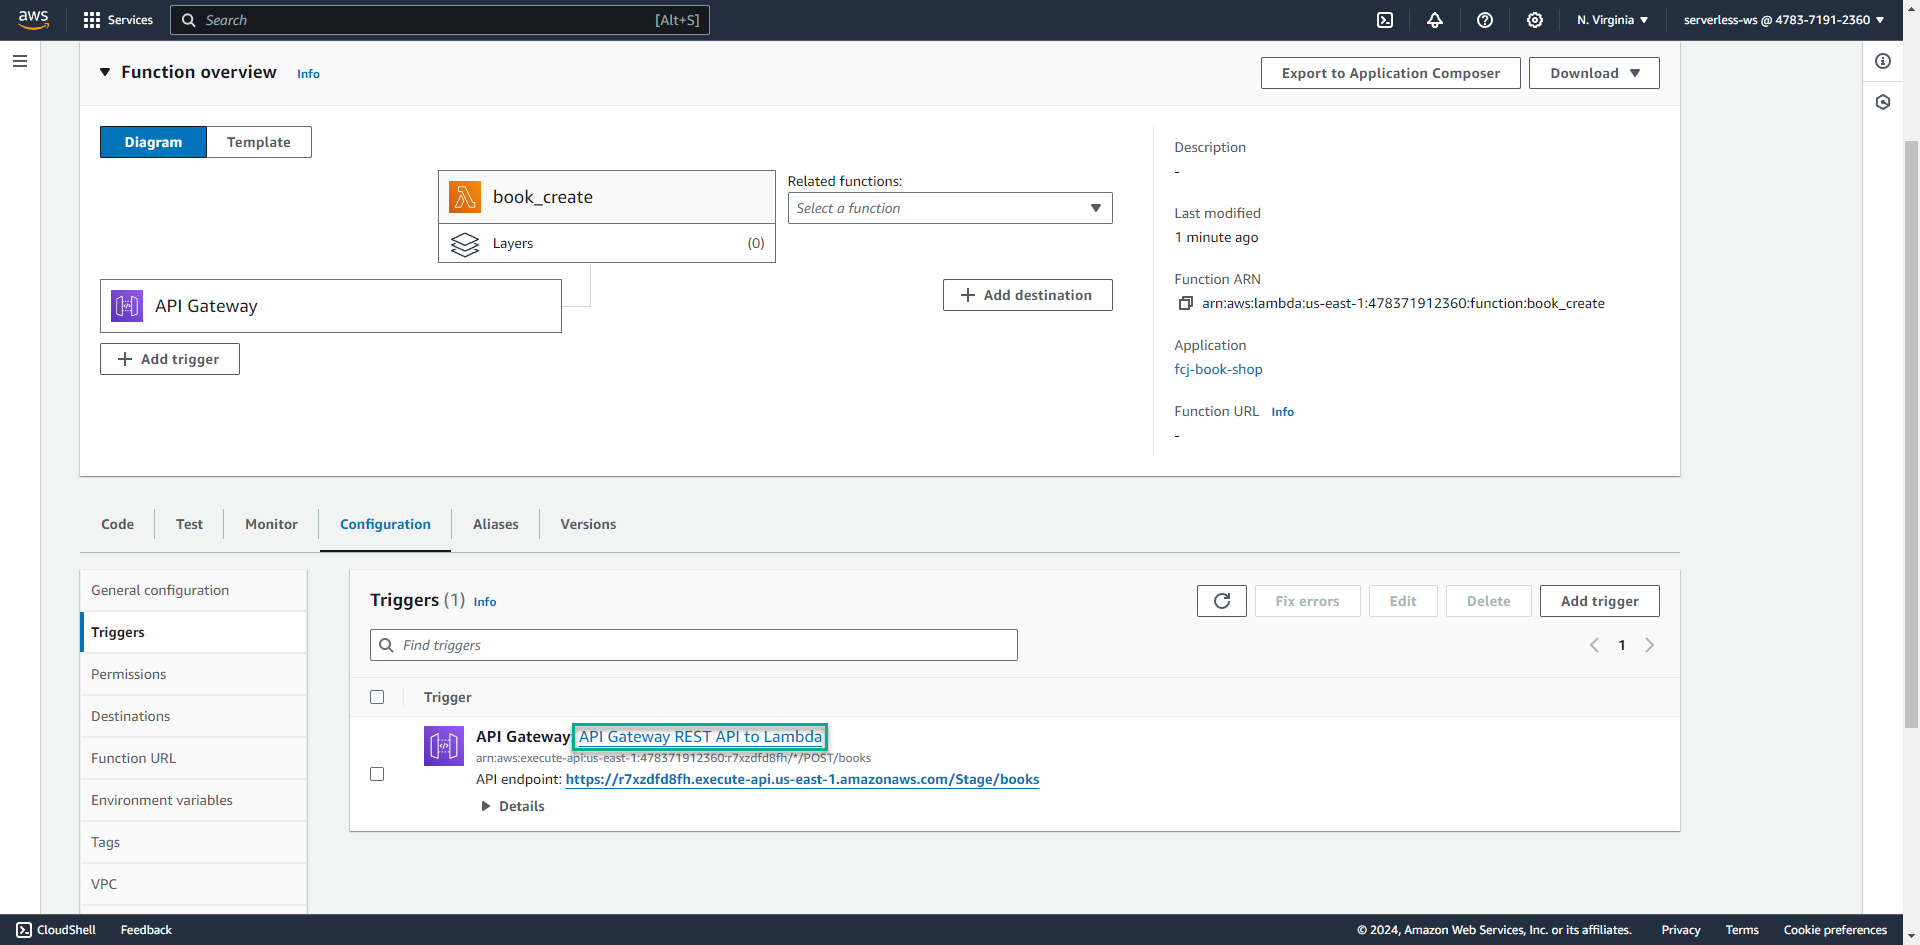Click the API Gateway icon in diagram

click(127, 306)
